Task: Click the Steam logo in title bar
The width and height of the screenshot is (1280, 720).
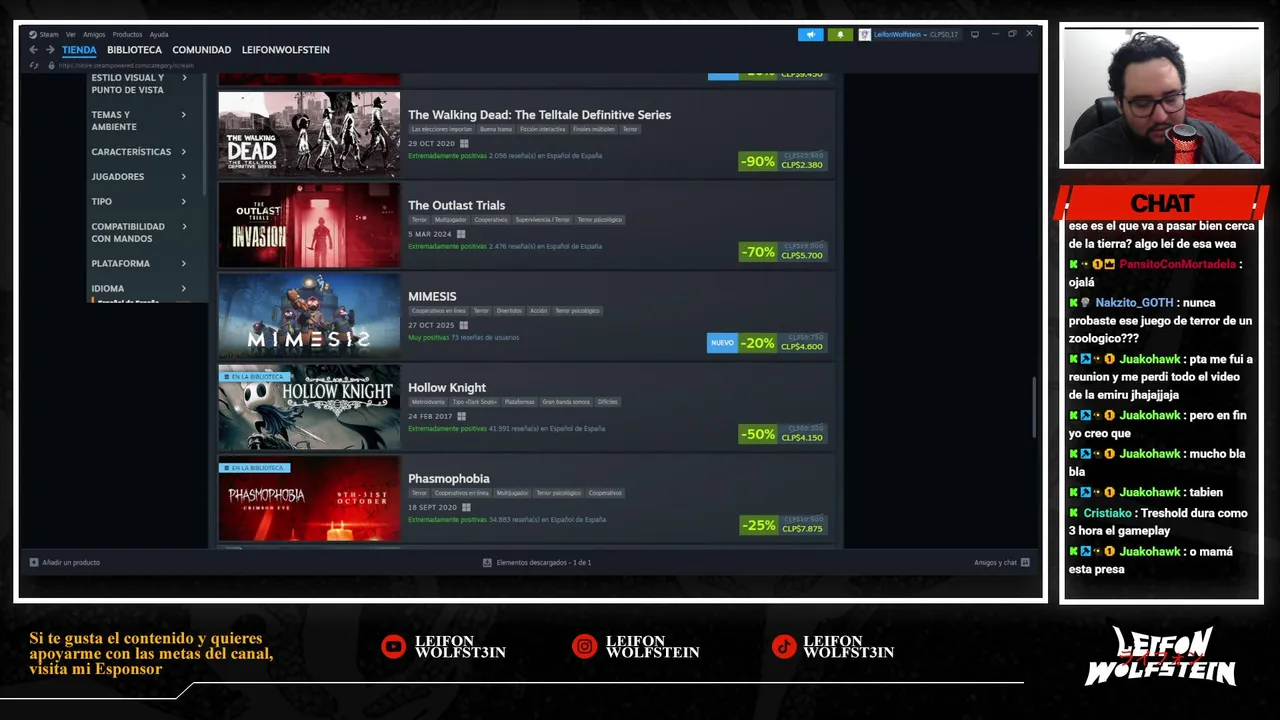Action: [33, 34]
